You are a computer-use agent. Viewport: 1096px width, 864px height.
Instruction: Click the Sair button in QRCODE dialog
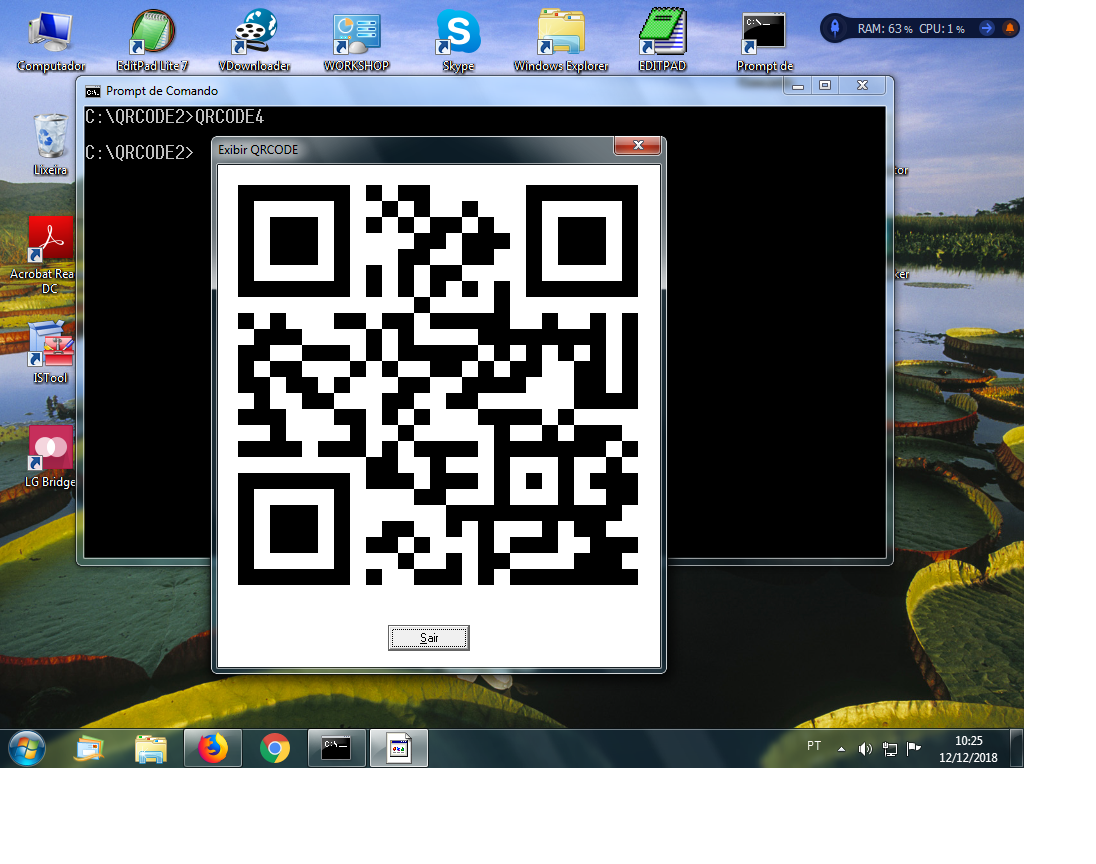click(428, 638)
